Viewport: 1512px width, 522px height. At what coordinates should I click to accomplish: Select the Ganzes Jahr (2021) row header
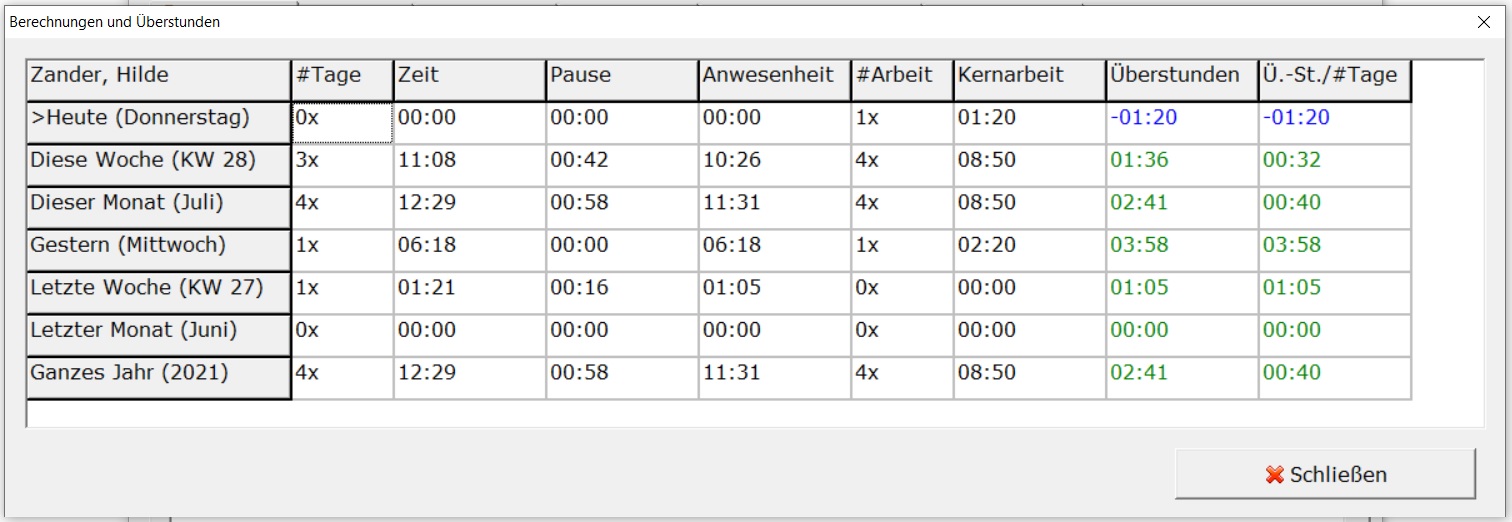[159, 377]
